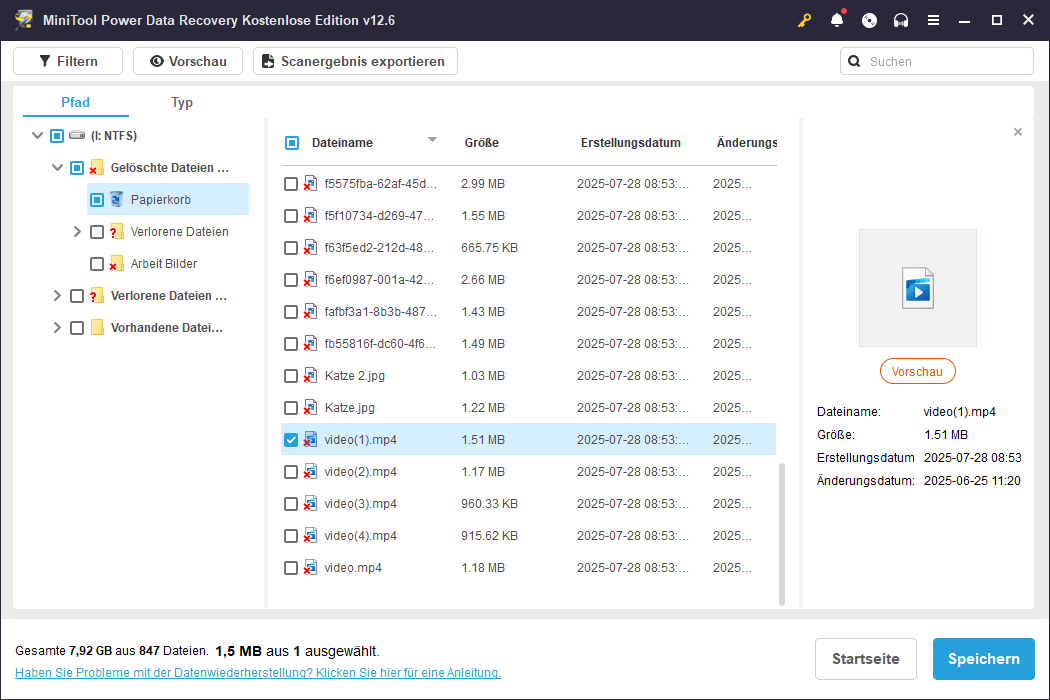Screen dimensions: 1050x700
Task: Open the notification bell
Action: (x=837, y=20)
